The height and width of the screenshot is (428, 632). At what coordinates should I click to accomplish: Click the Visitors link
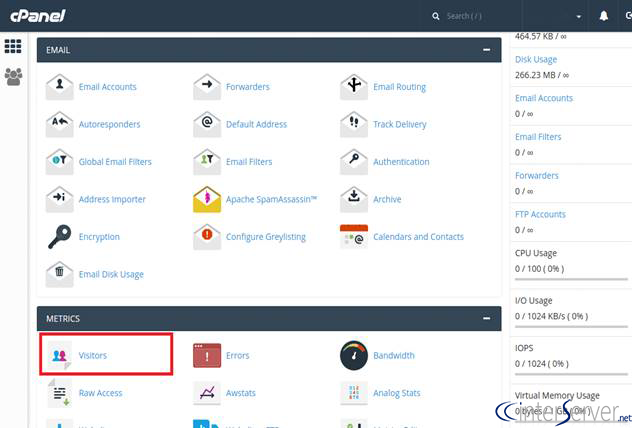coord(93,355)
